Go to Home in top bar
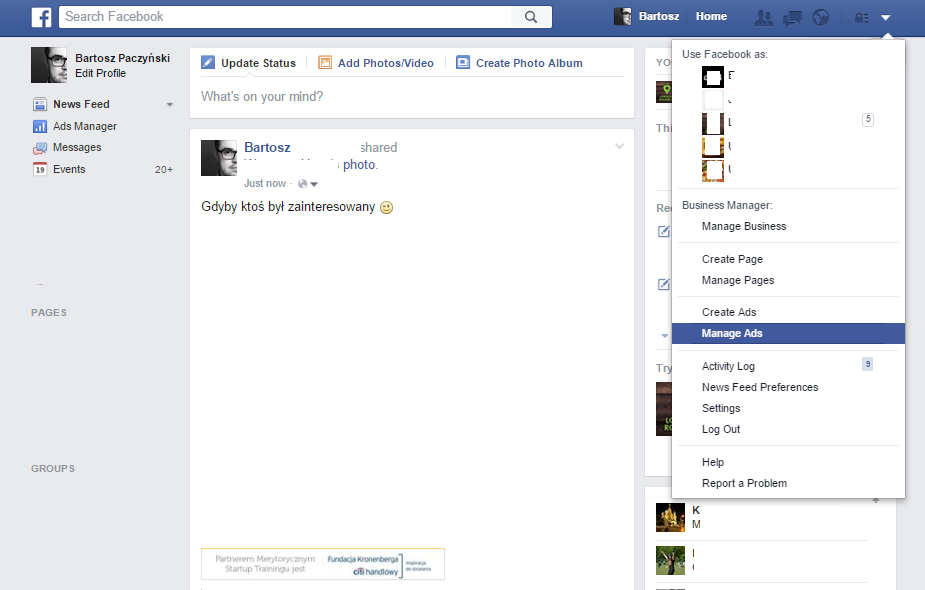The height and width of the screenshot is (590, 925). (x=711, y=17)
